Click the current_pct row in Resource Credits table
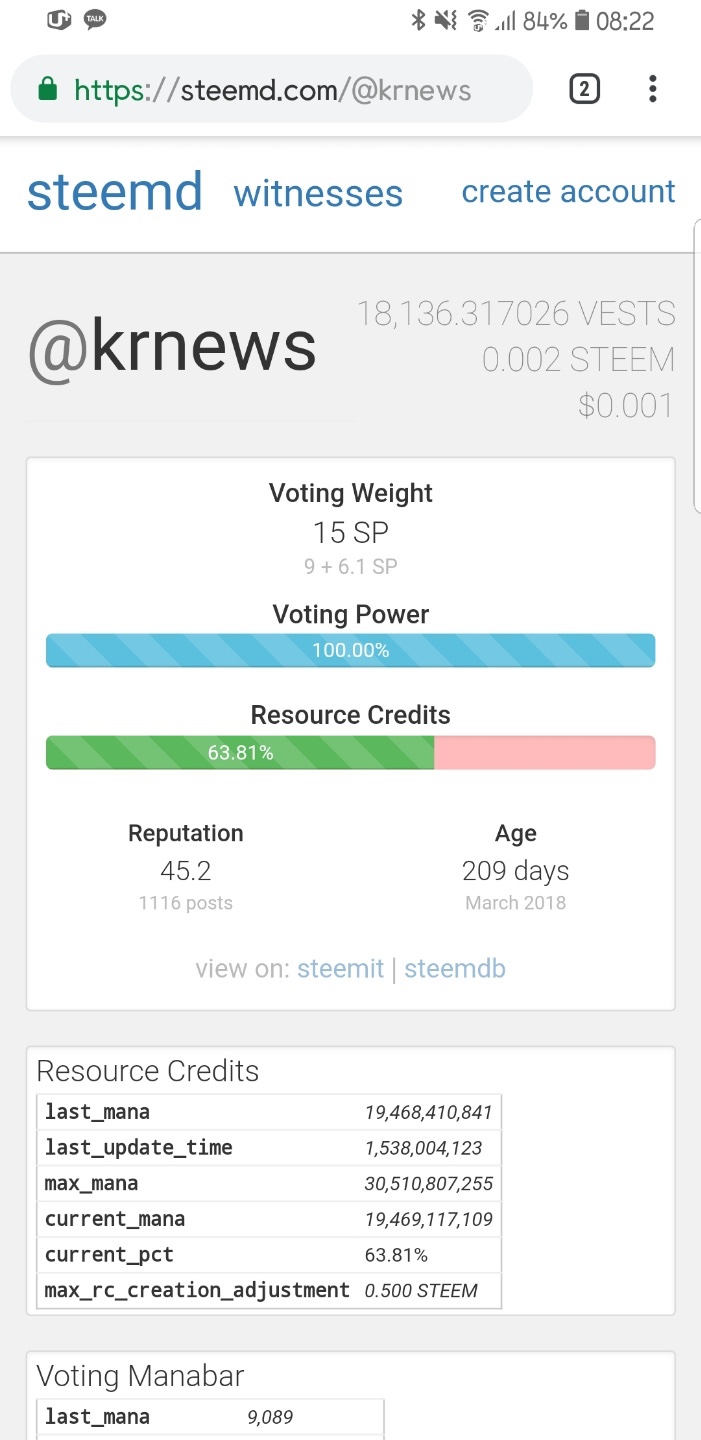Screen dimensions: 701x1440 pyautogui.click(x=270, y=1255)
